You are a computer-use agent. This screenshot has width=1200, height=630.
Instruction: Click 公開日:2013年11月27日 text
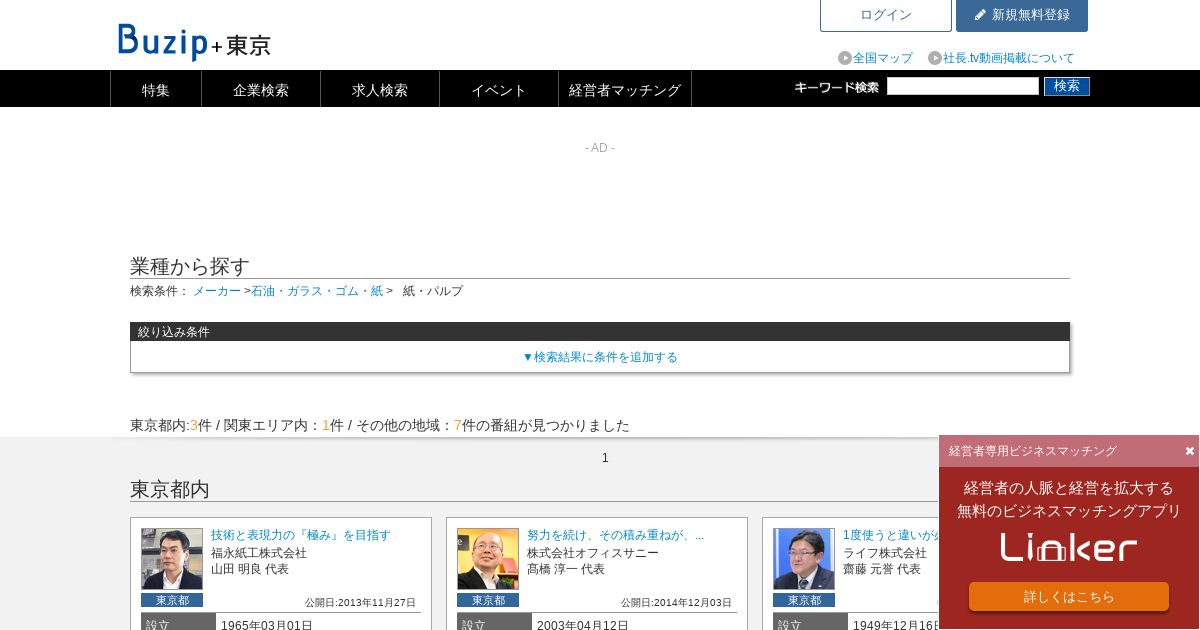click(360, 603)
